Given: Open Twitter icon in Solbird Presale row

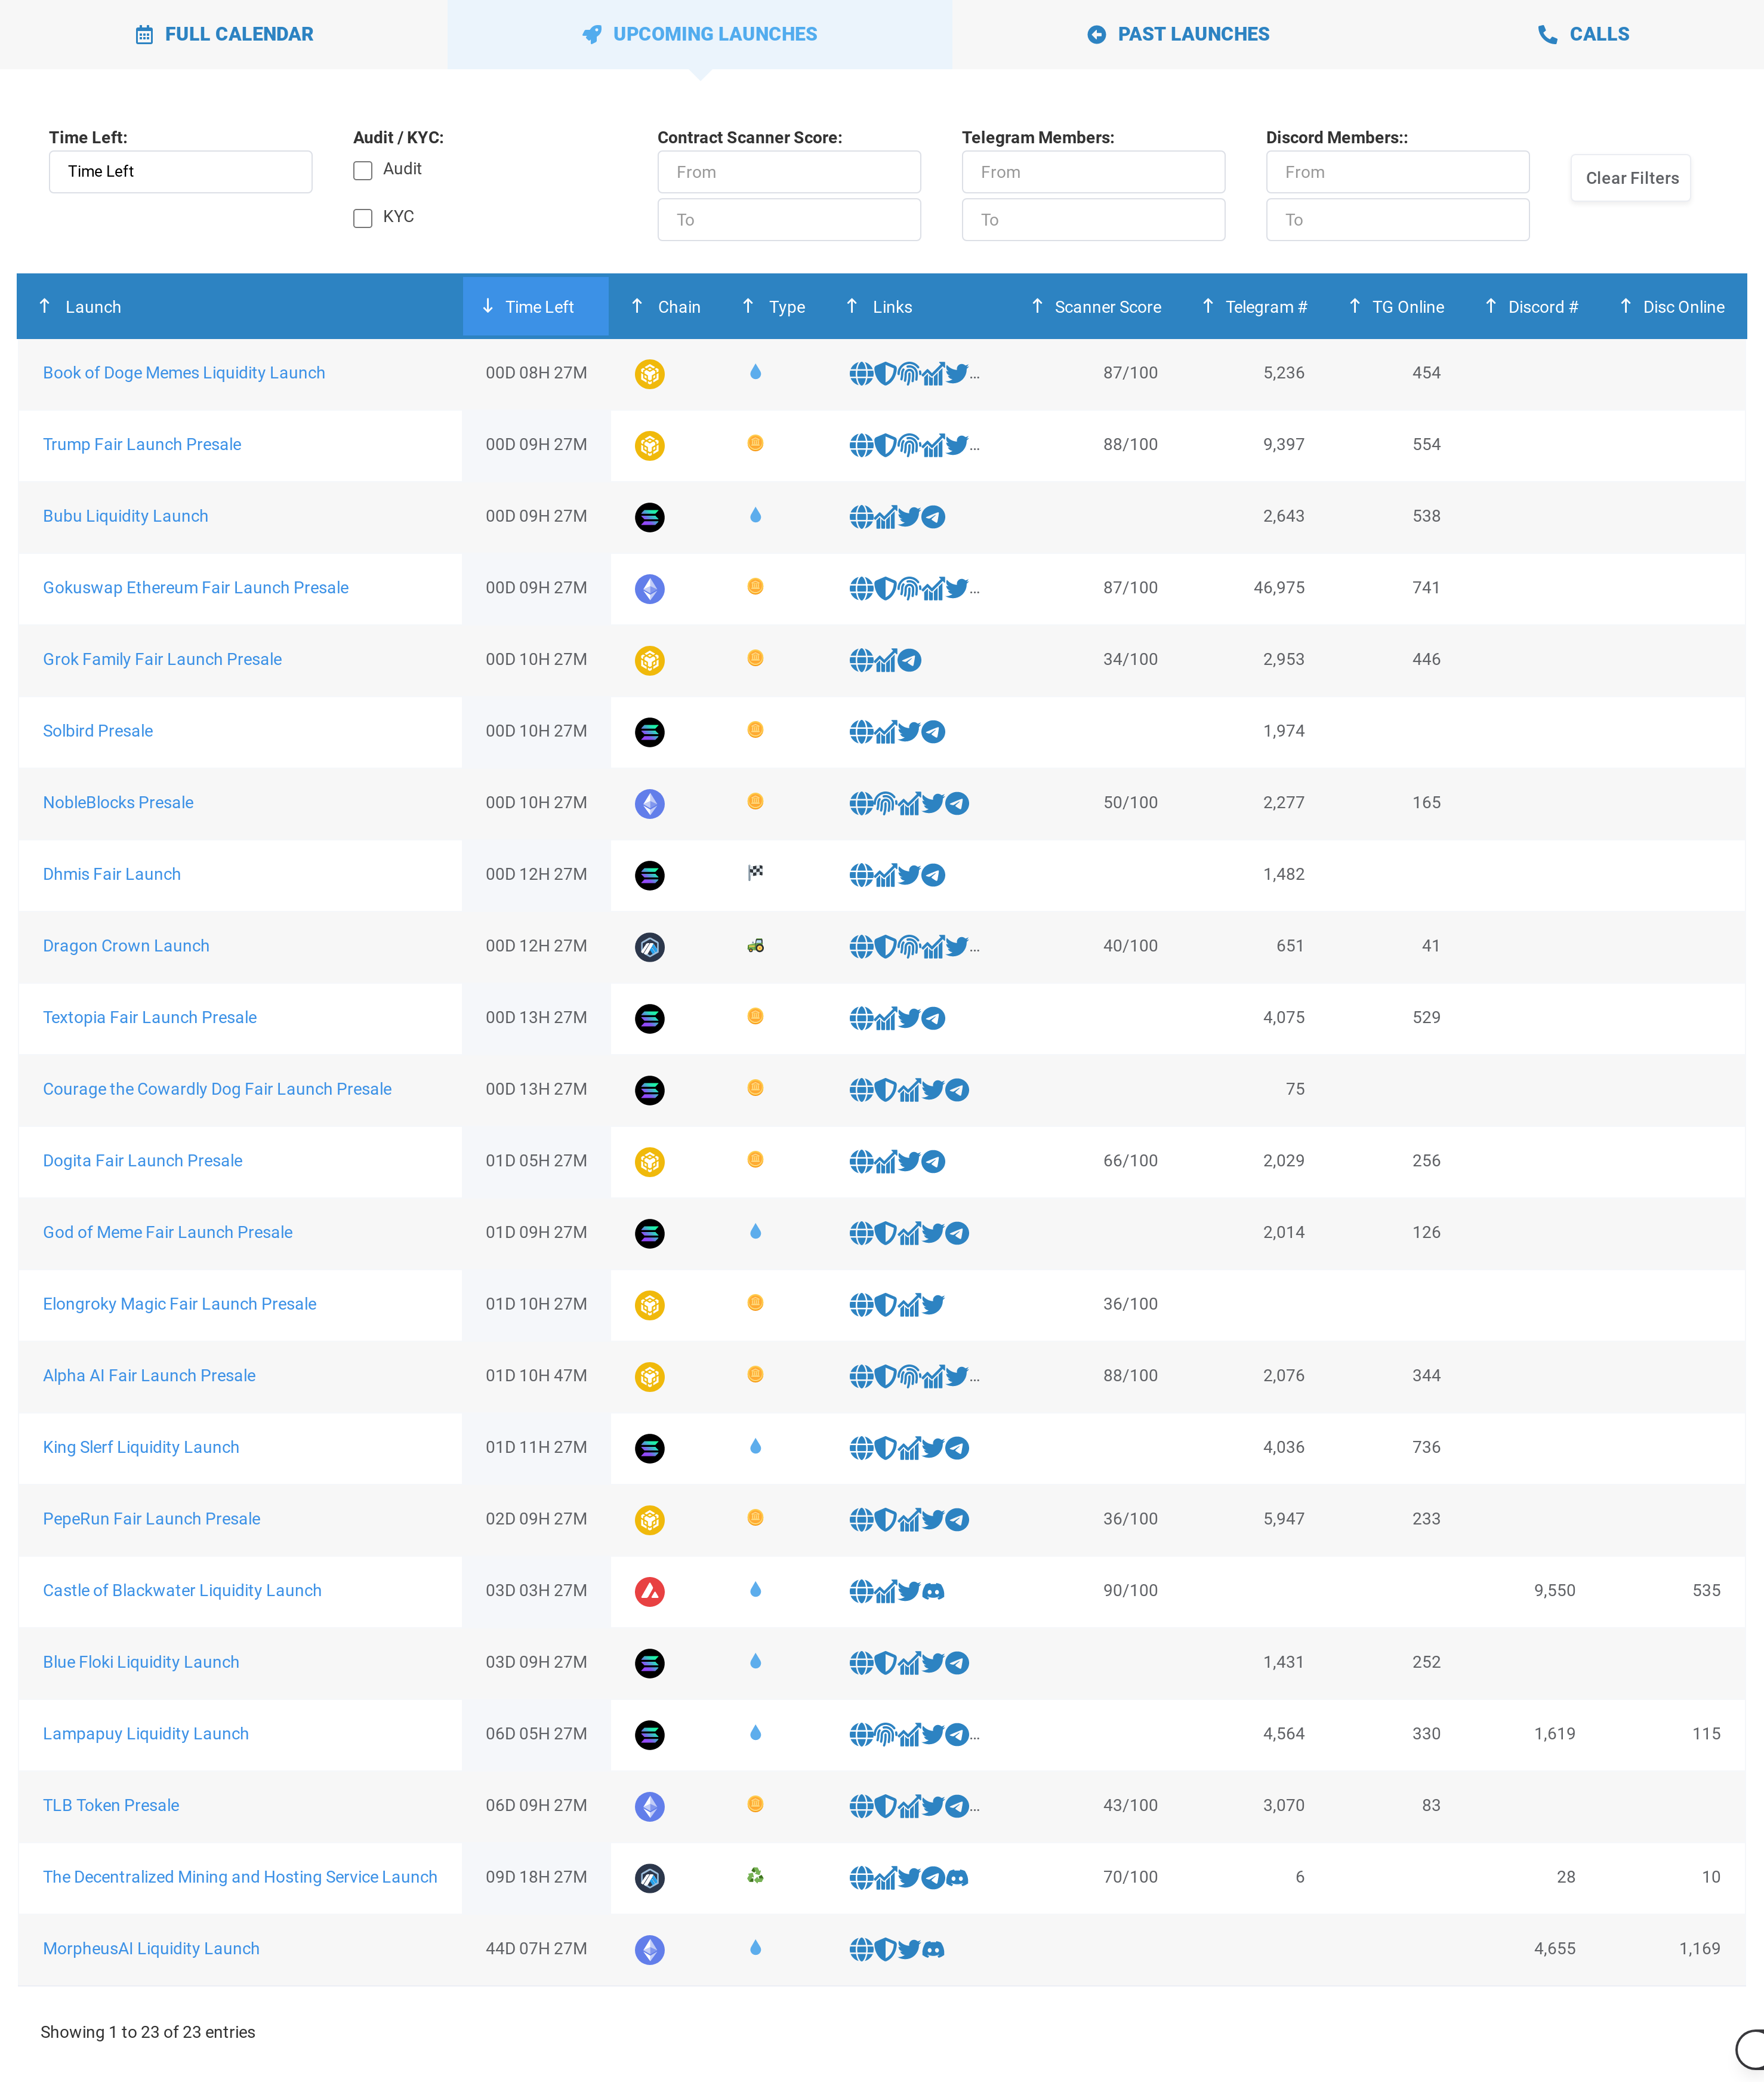Looking at the screenshot, I should click(909, 732).
